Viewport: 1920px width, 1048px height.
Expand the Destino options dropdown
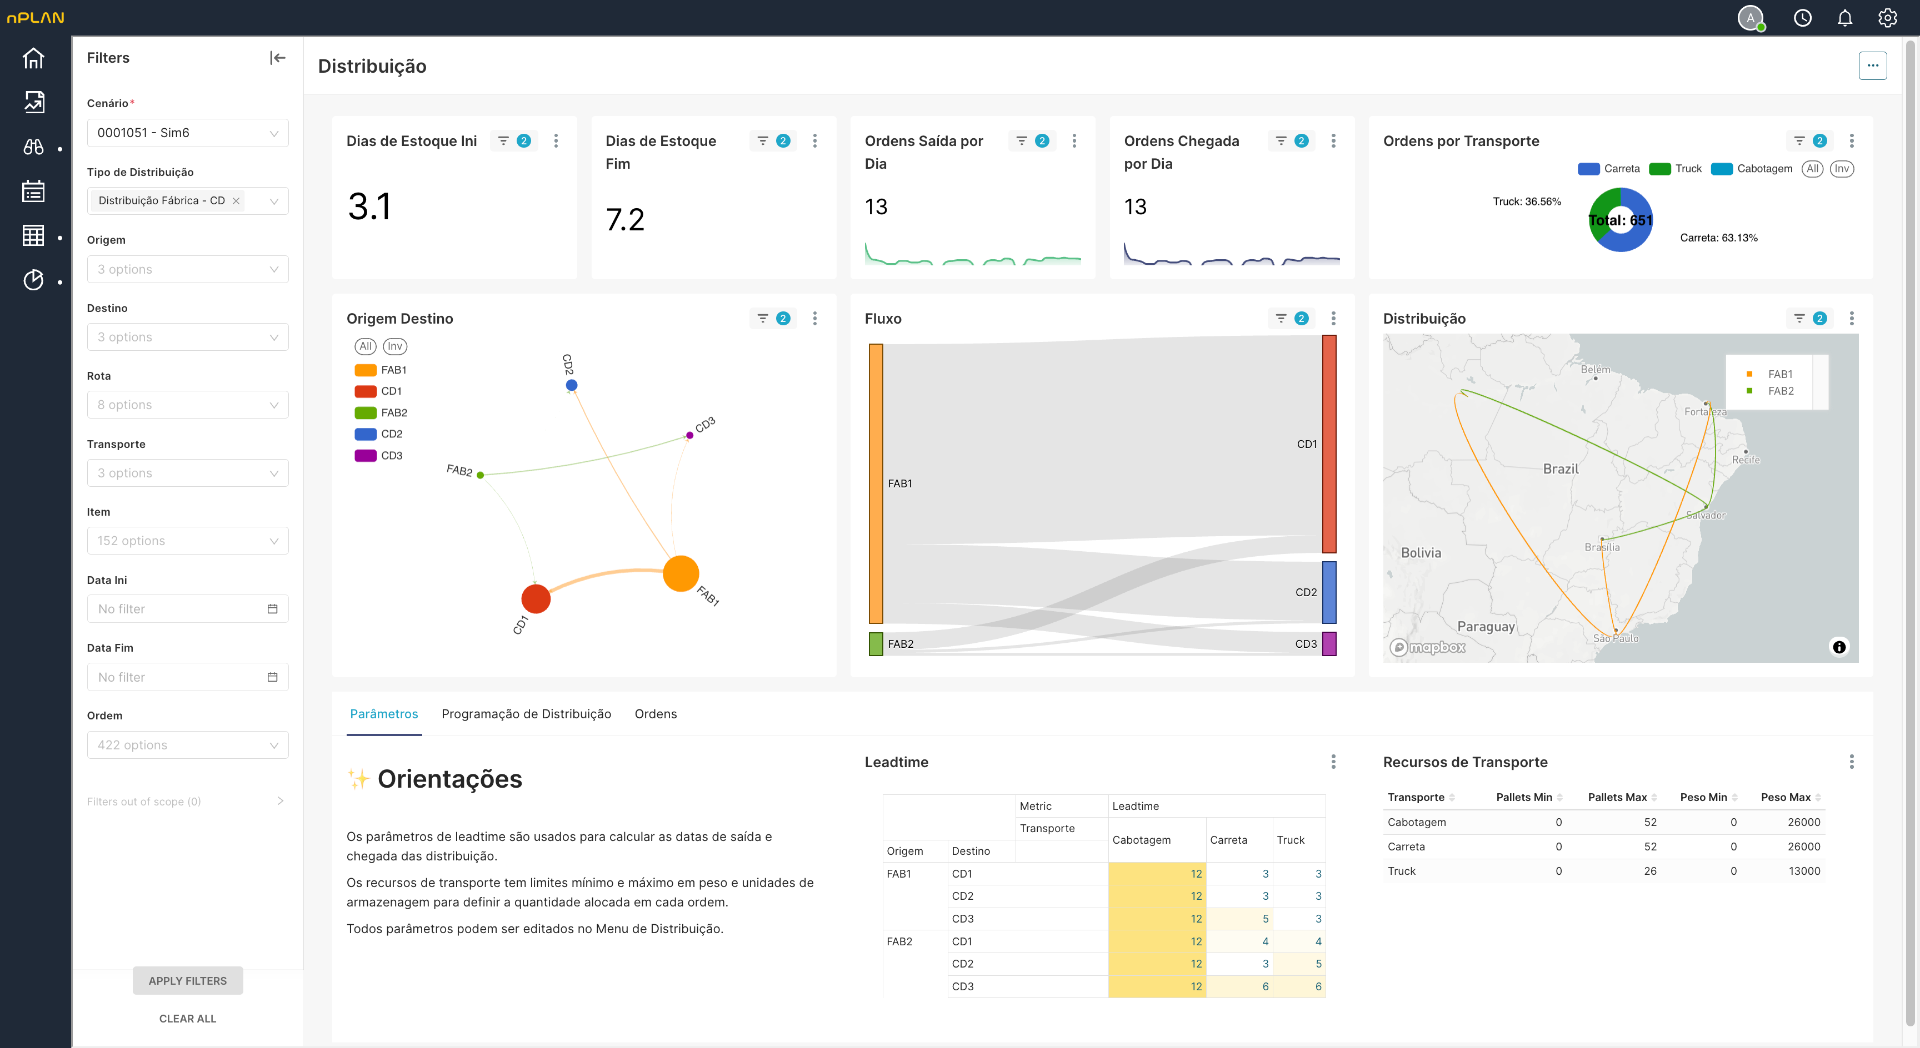[188, 337]
